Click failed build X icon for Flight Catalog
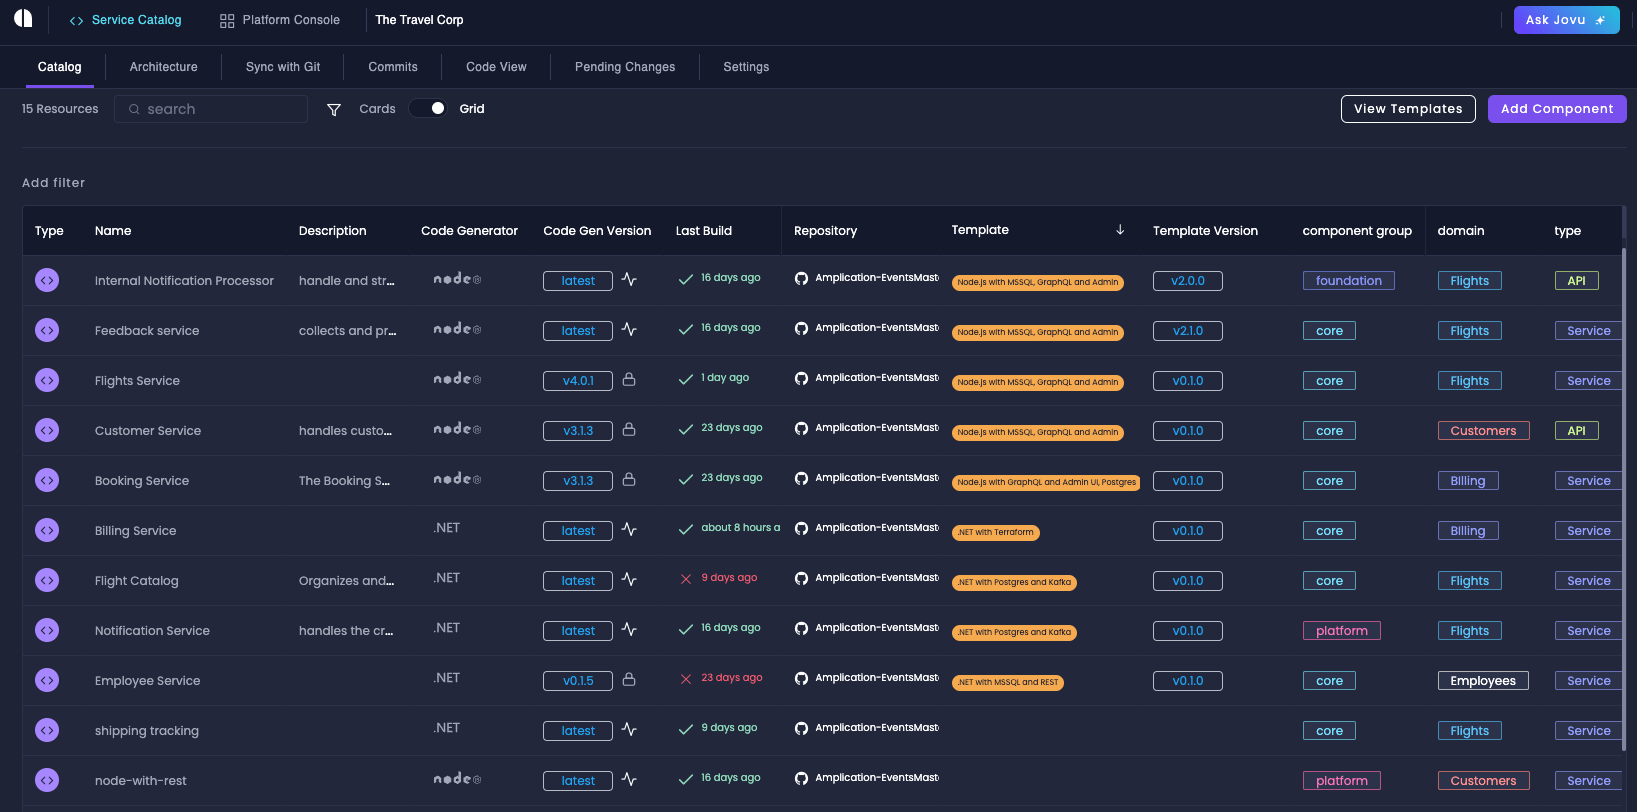1637x812 pixels. (686, 579)
